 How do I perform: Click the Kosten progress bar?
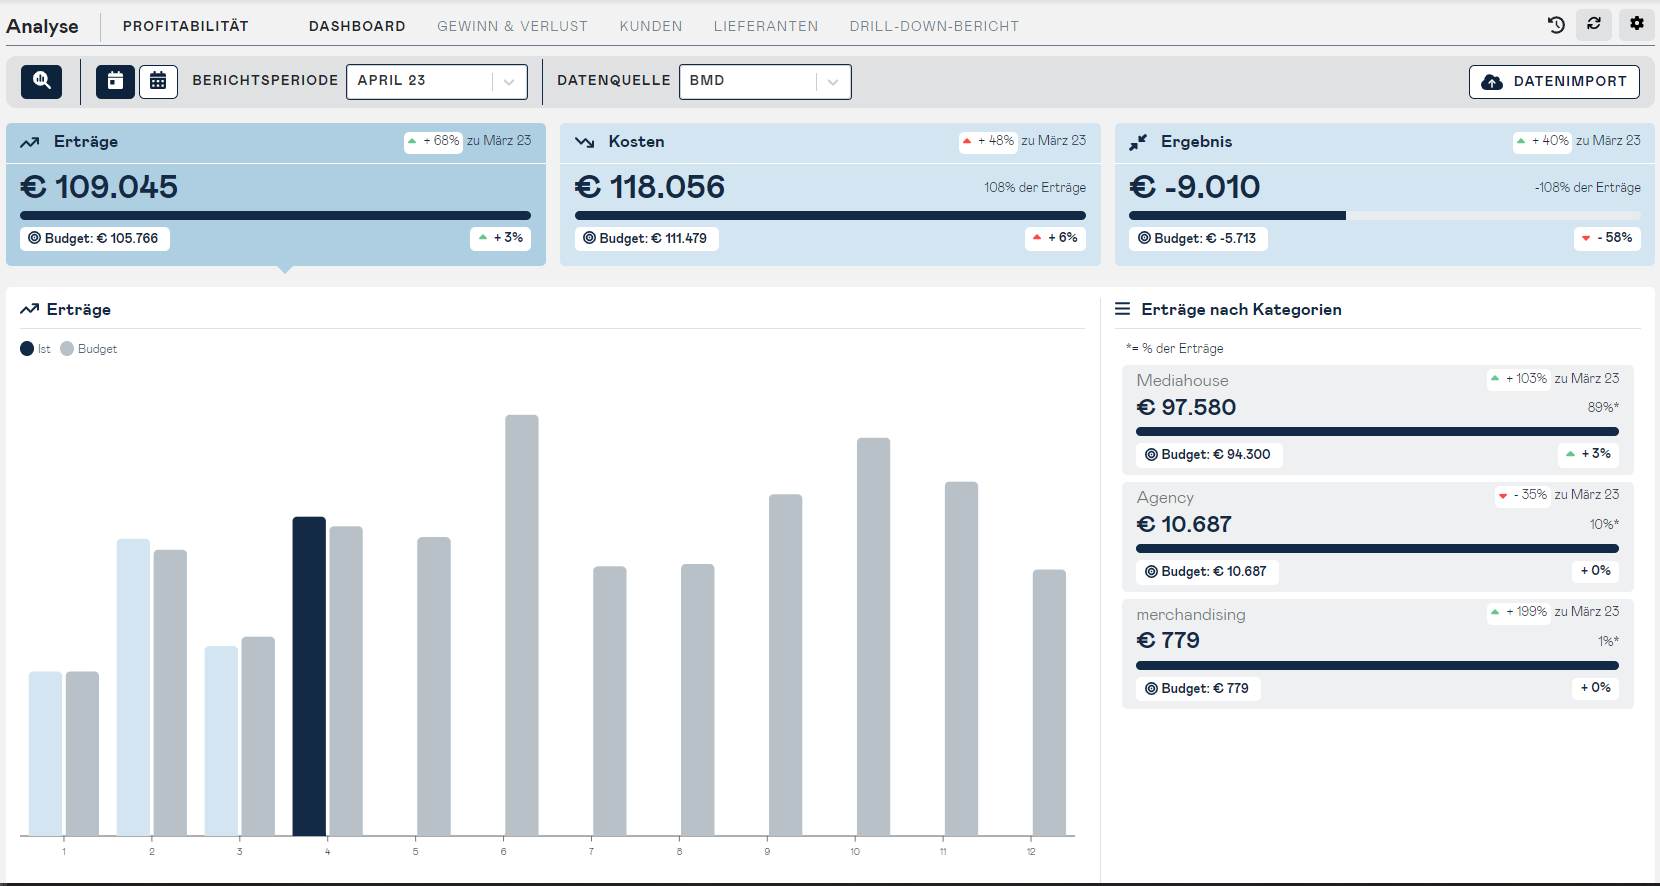[830, 215]
